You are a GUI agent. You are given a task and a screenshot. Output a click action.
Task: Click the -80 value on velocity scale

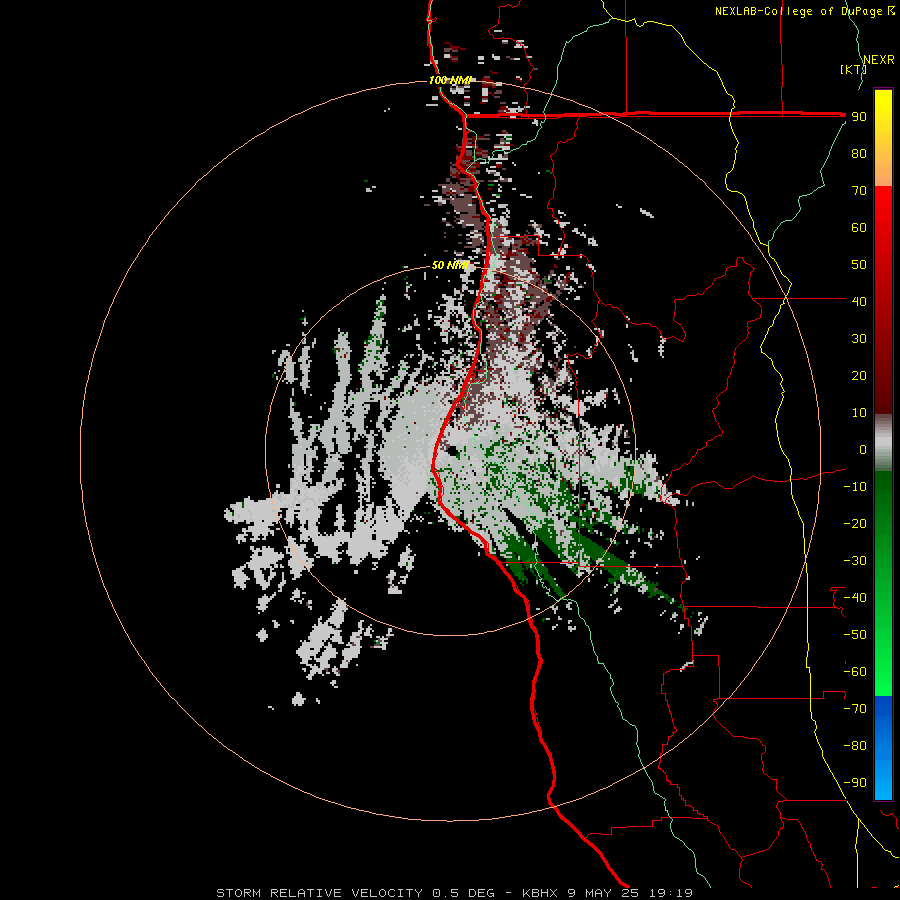pyautogui.click(x=855, y=746)
